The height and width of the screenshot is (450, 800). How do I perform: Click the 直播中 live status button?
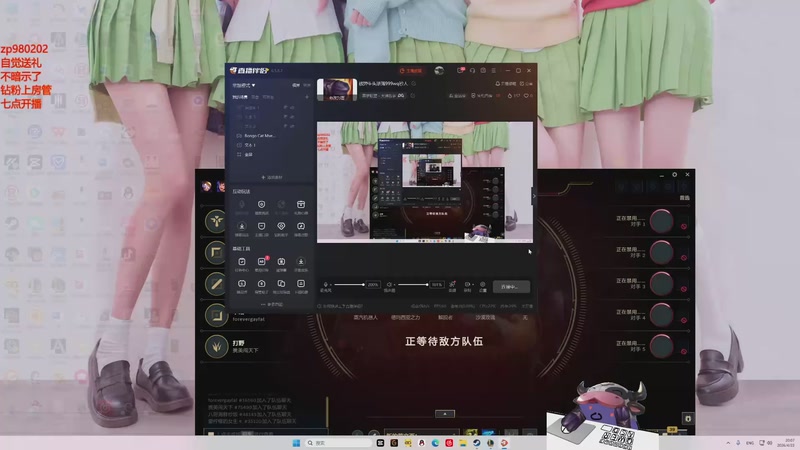pos(511,287)
